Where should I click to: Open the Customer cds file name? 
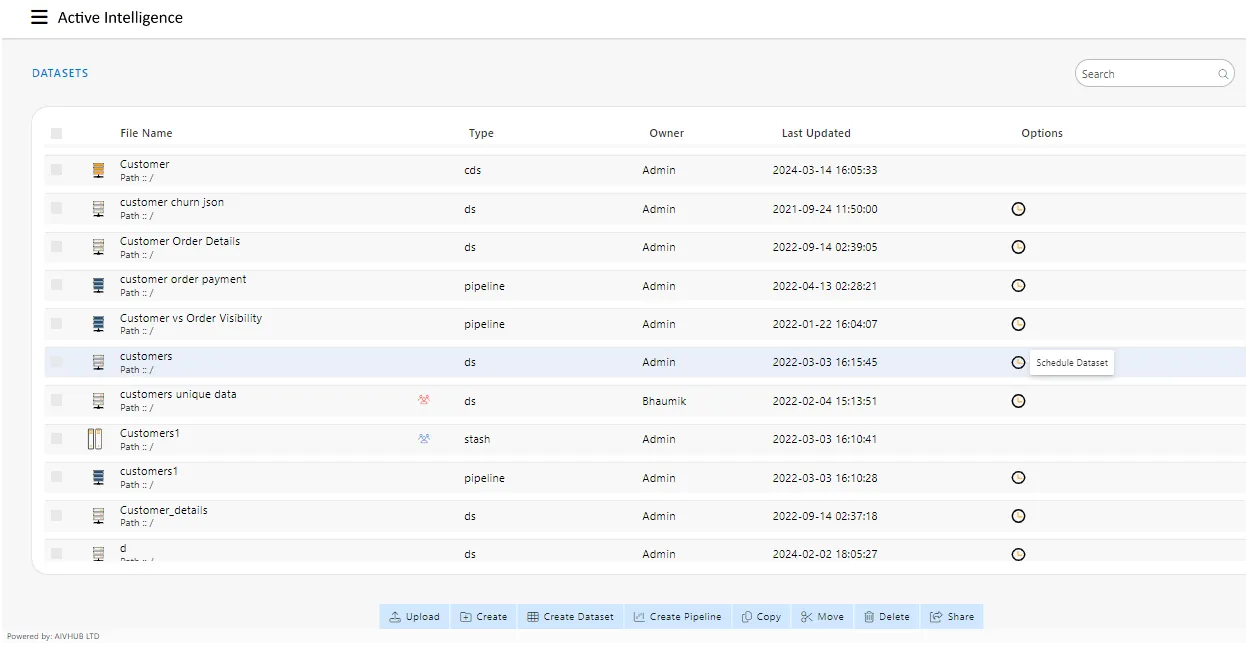click(x=145, y=164)
